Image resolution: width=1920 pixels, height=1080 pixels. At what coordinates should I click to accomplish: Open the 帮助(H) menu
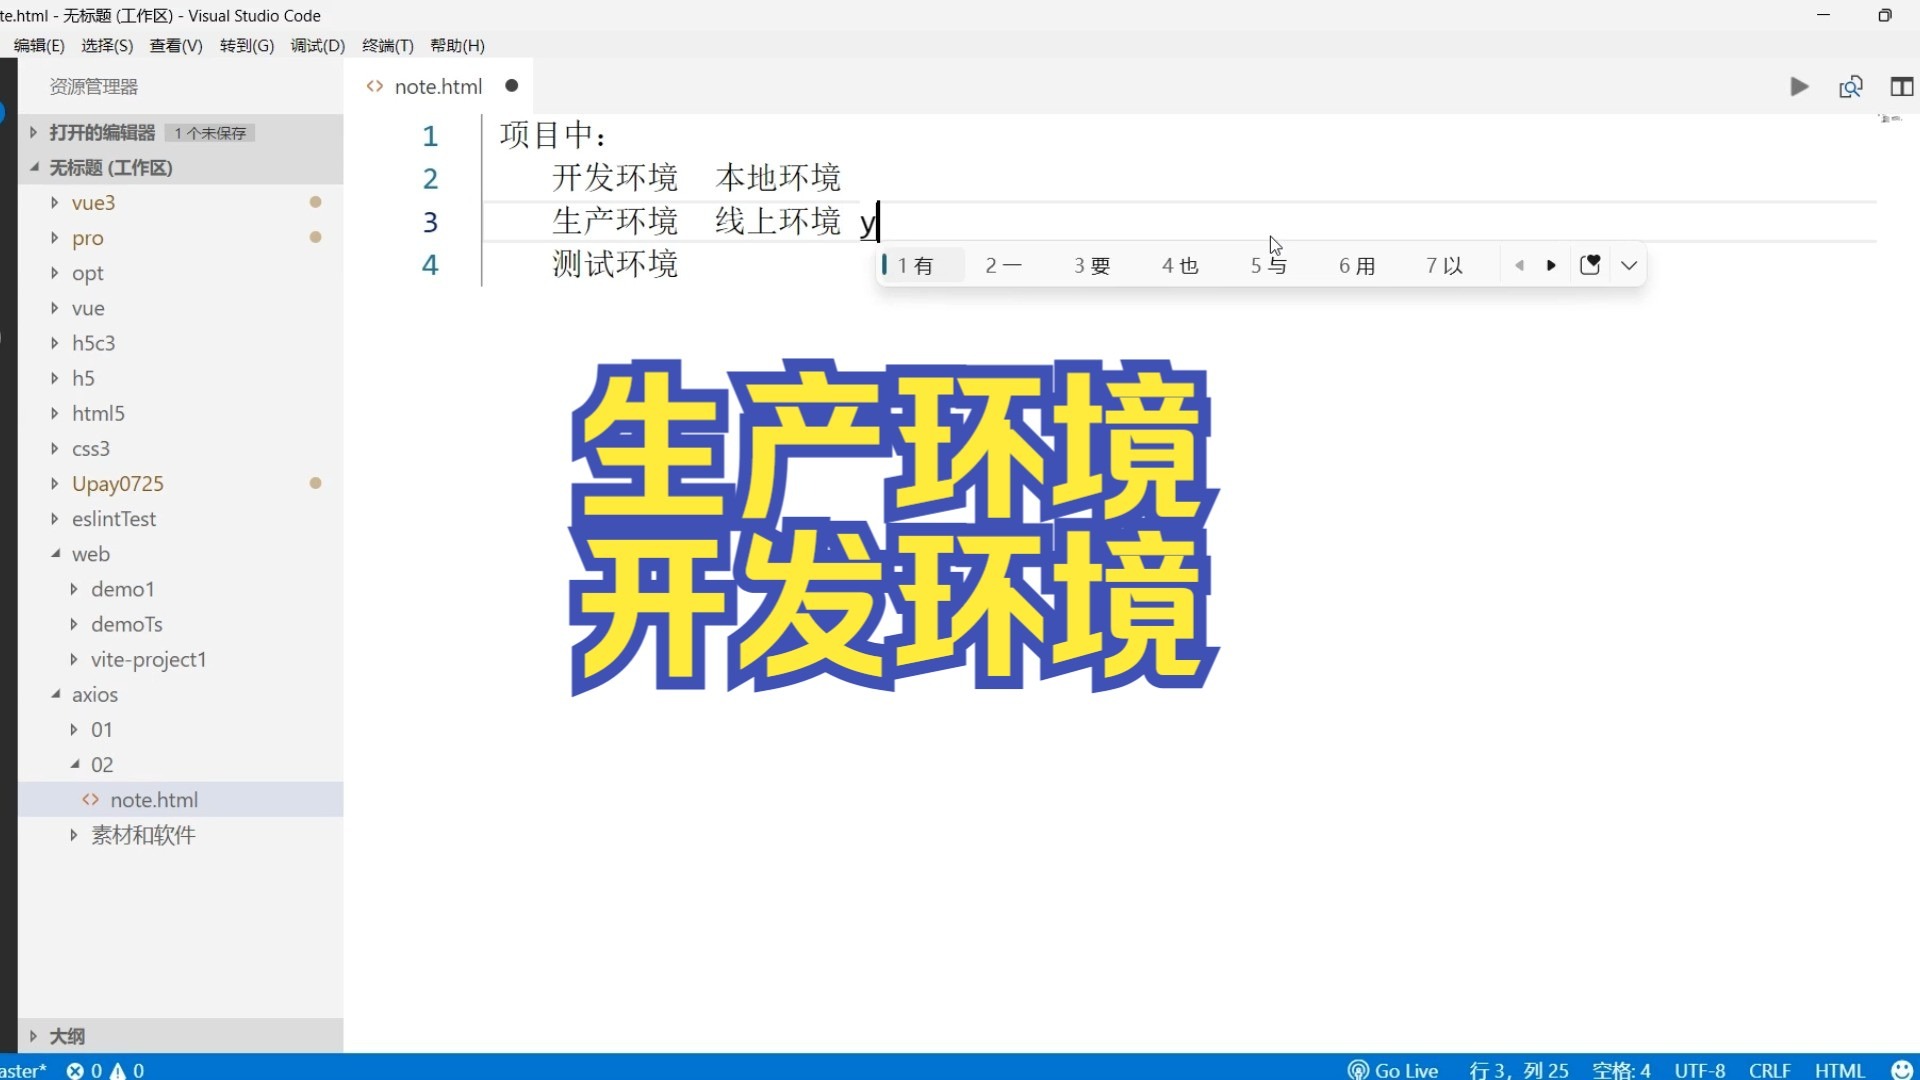(x=457, y=46)
